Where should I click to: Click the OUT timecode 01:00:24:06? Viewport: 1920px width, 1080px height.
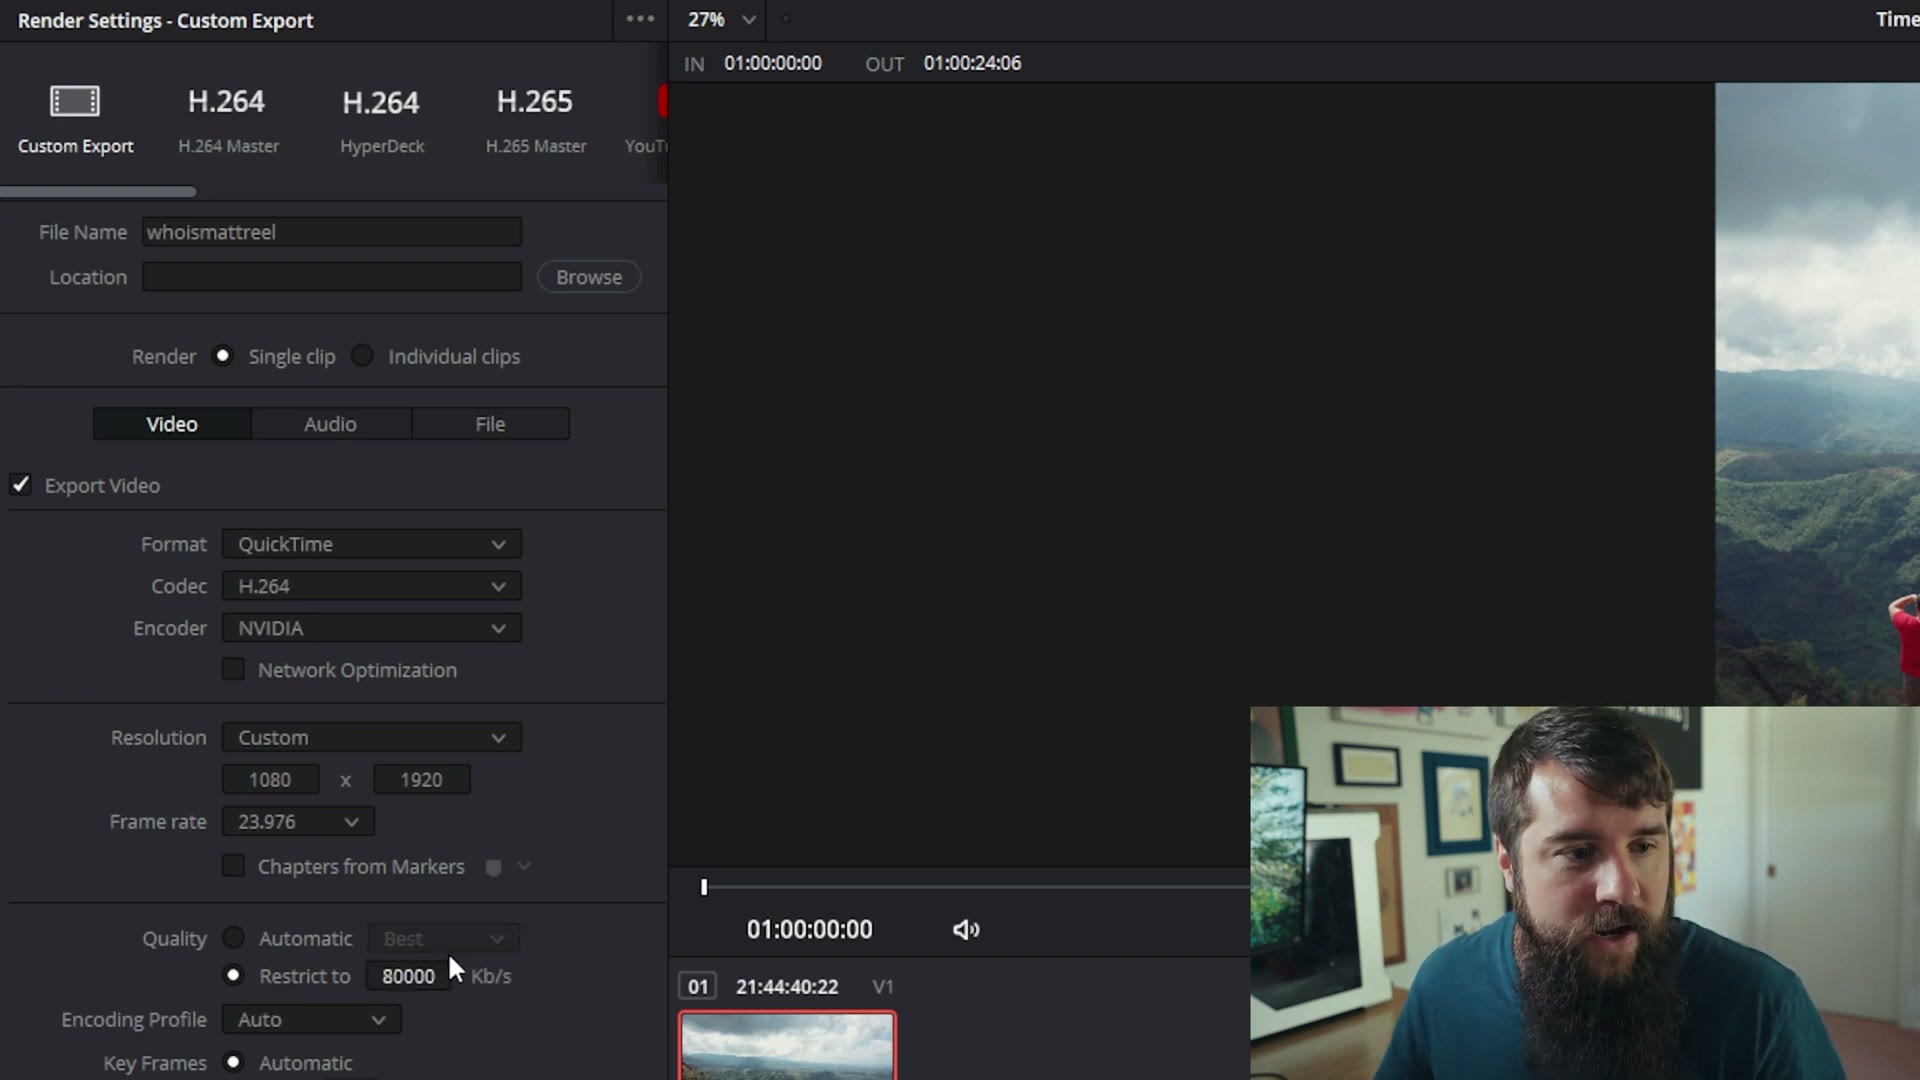point(972,63)
